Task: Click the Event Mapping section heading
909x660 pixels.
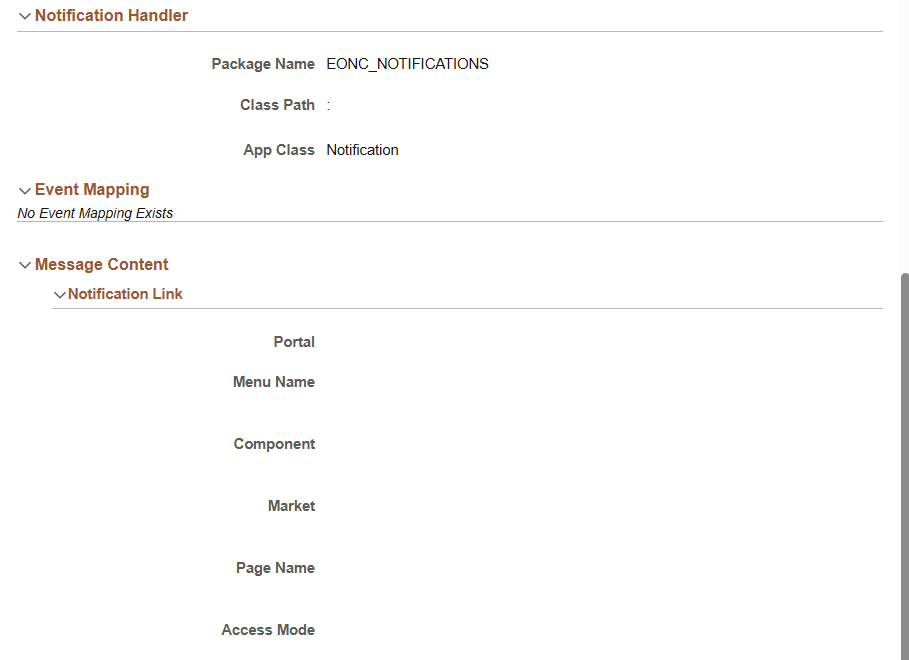Action: click(92, 189)
